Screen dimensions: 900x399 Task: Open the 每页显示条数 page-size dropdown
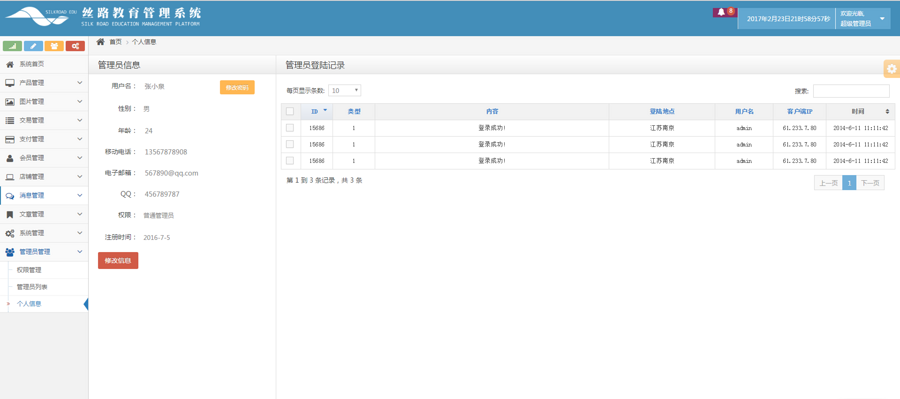click(344, 91)
